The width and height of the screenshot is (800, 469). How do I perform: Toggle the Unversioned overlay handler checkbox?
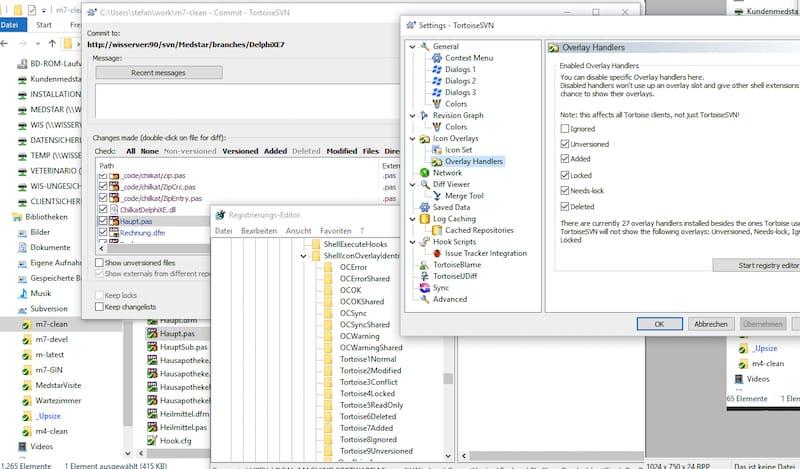point(564,144)
